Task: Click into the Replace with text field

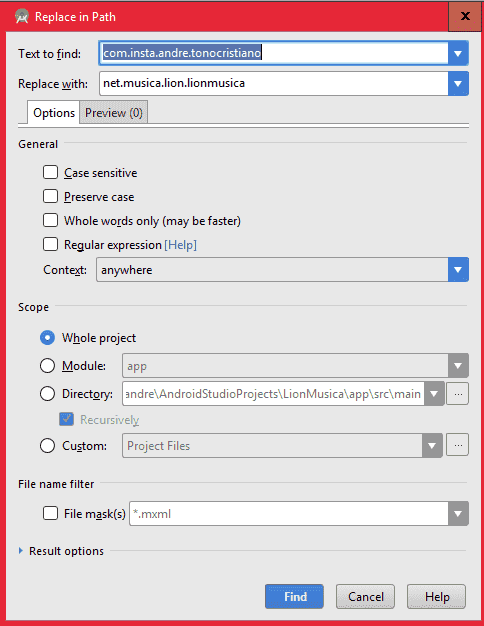Action: (274, 83)
